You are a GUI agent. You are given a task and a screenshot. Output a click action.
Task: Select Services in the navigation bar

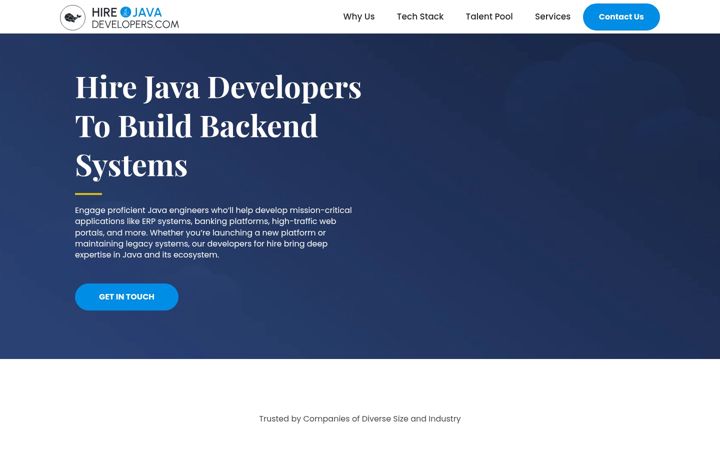[552, 17]
